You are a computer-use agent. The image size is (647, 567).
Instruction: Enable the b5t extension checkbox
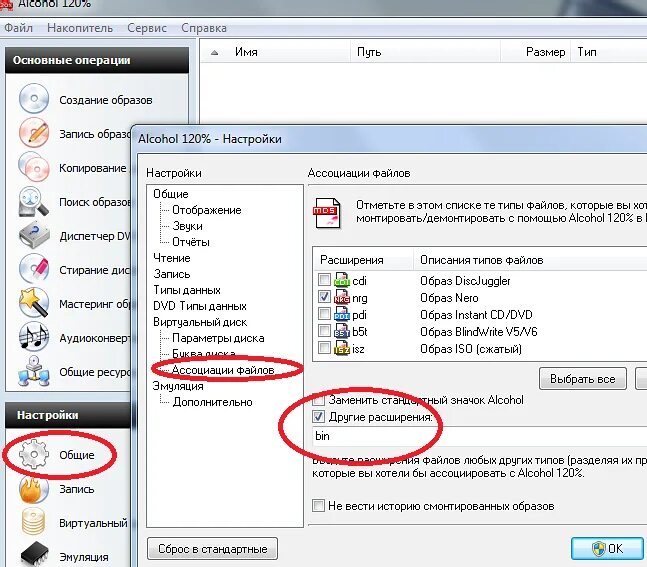click(324, 331)
